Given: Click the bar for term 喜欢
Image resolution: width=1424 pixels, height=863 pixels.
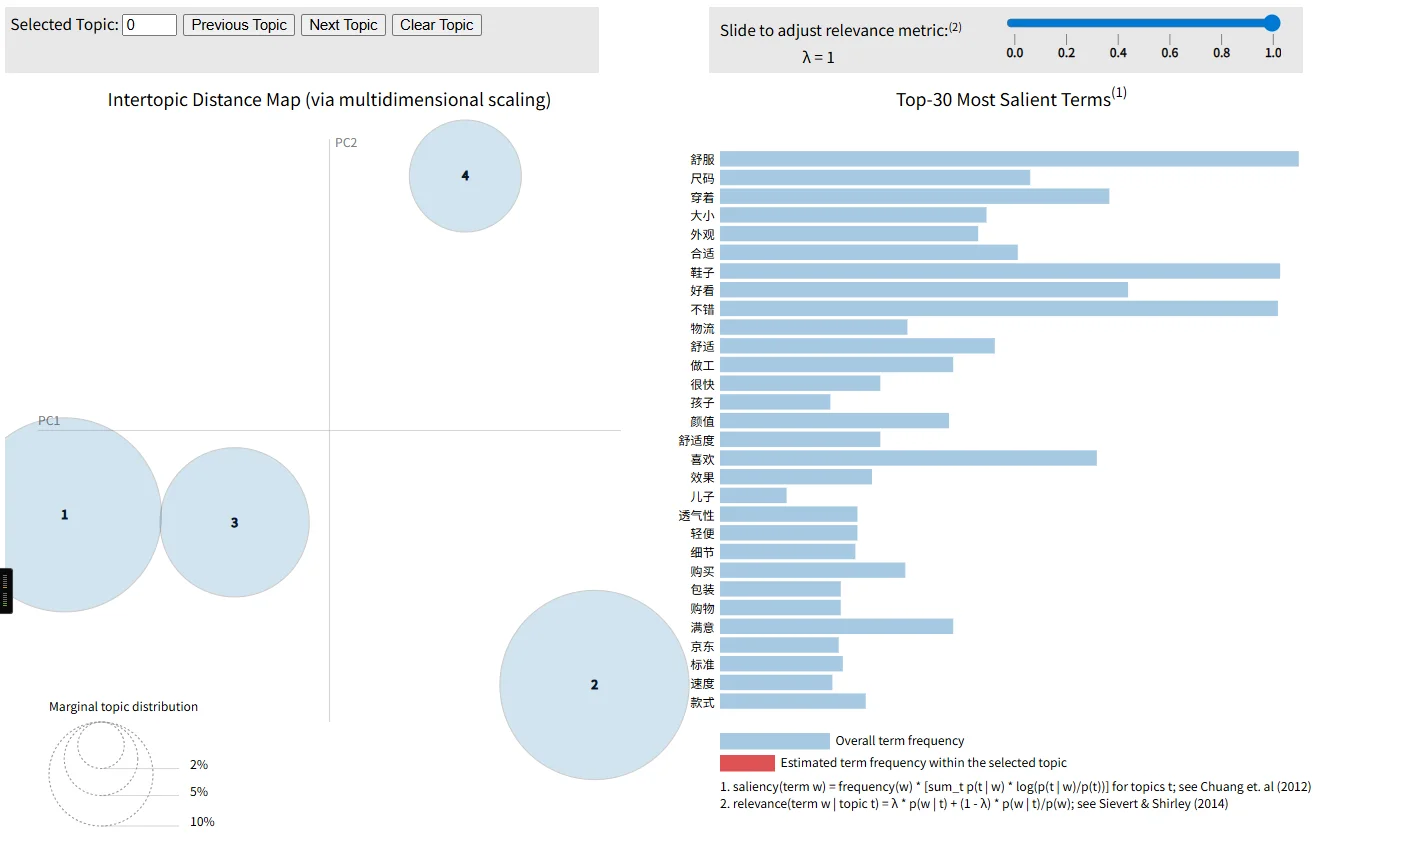Looking at the screenshot, I should [908, 458].
